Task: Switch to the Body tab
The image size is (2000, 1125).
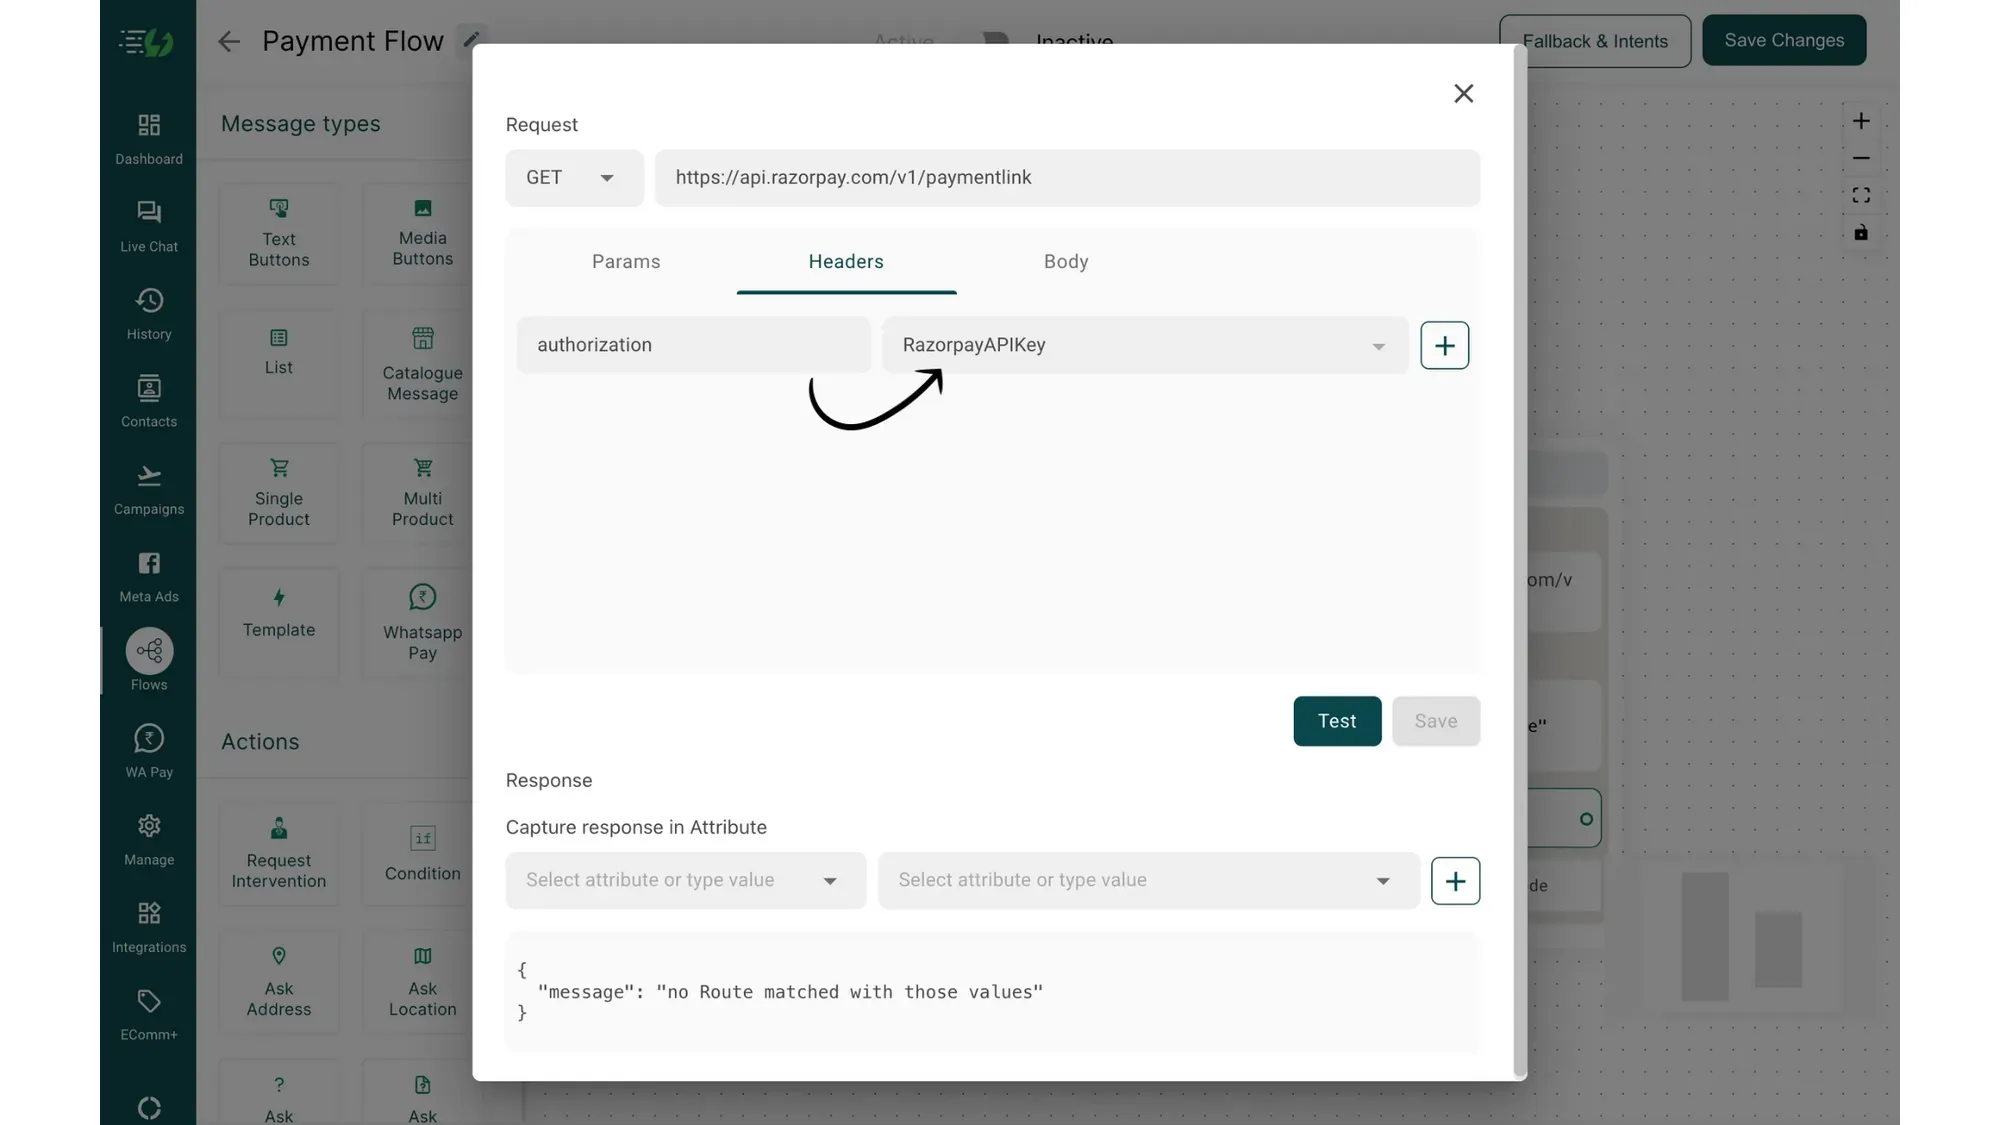Action: (1065, 261)
